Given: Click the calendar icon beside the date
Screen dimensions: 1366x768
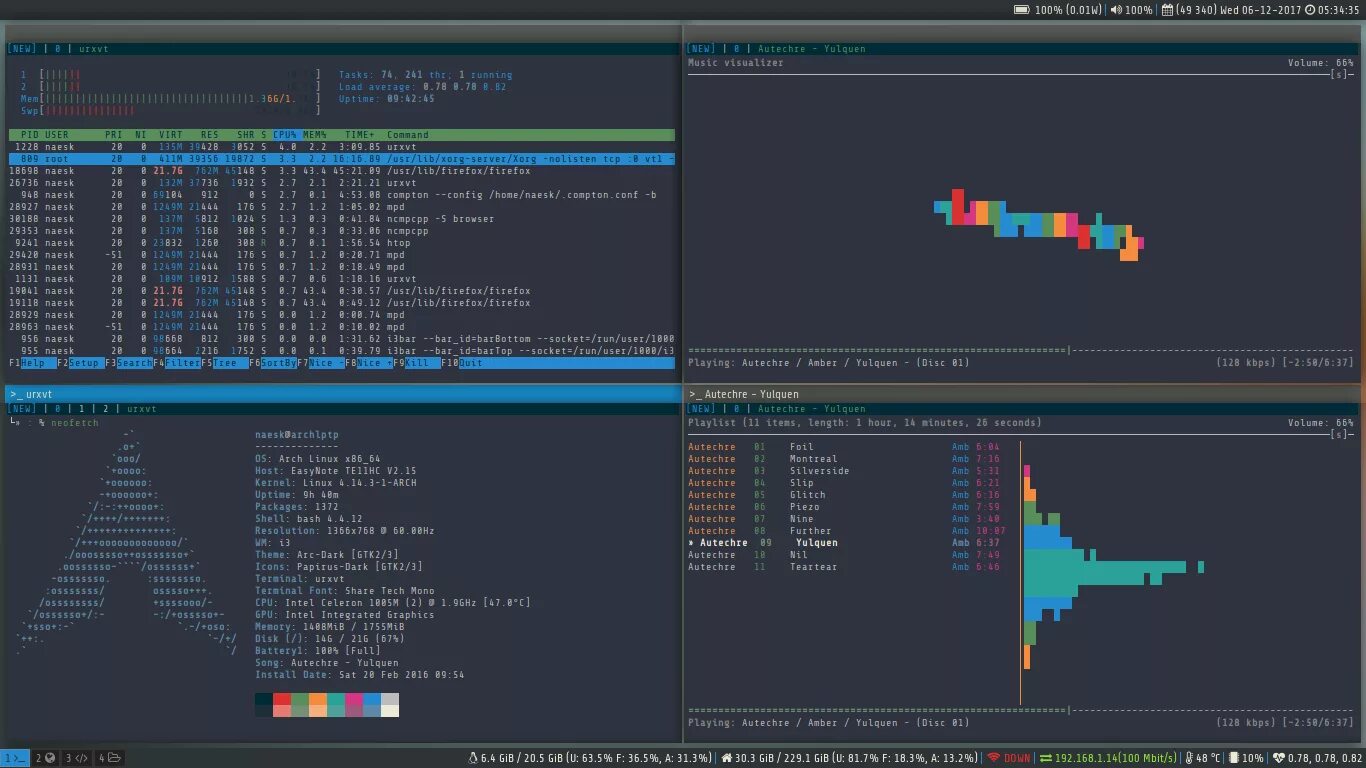Looking at the screenshot, I should tap(1167, 10).
